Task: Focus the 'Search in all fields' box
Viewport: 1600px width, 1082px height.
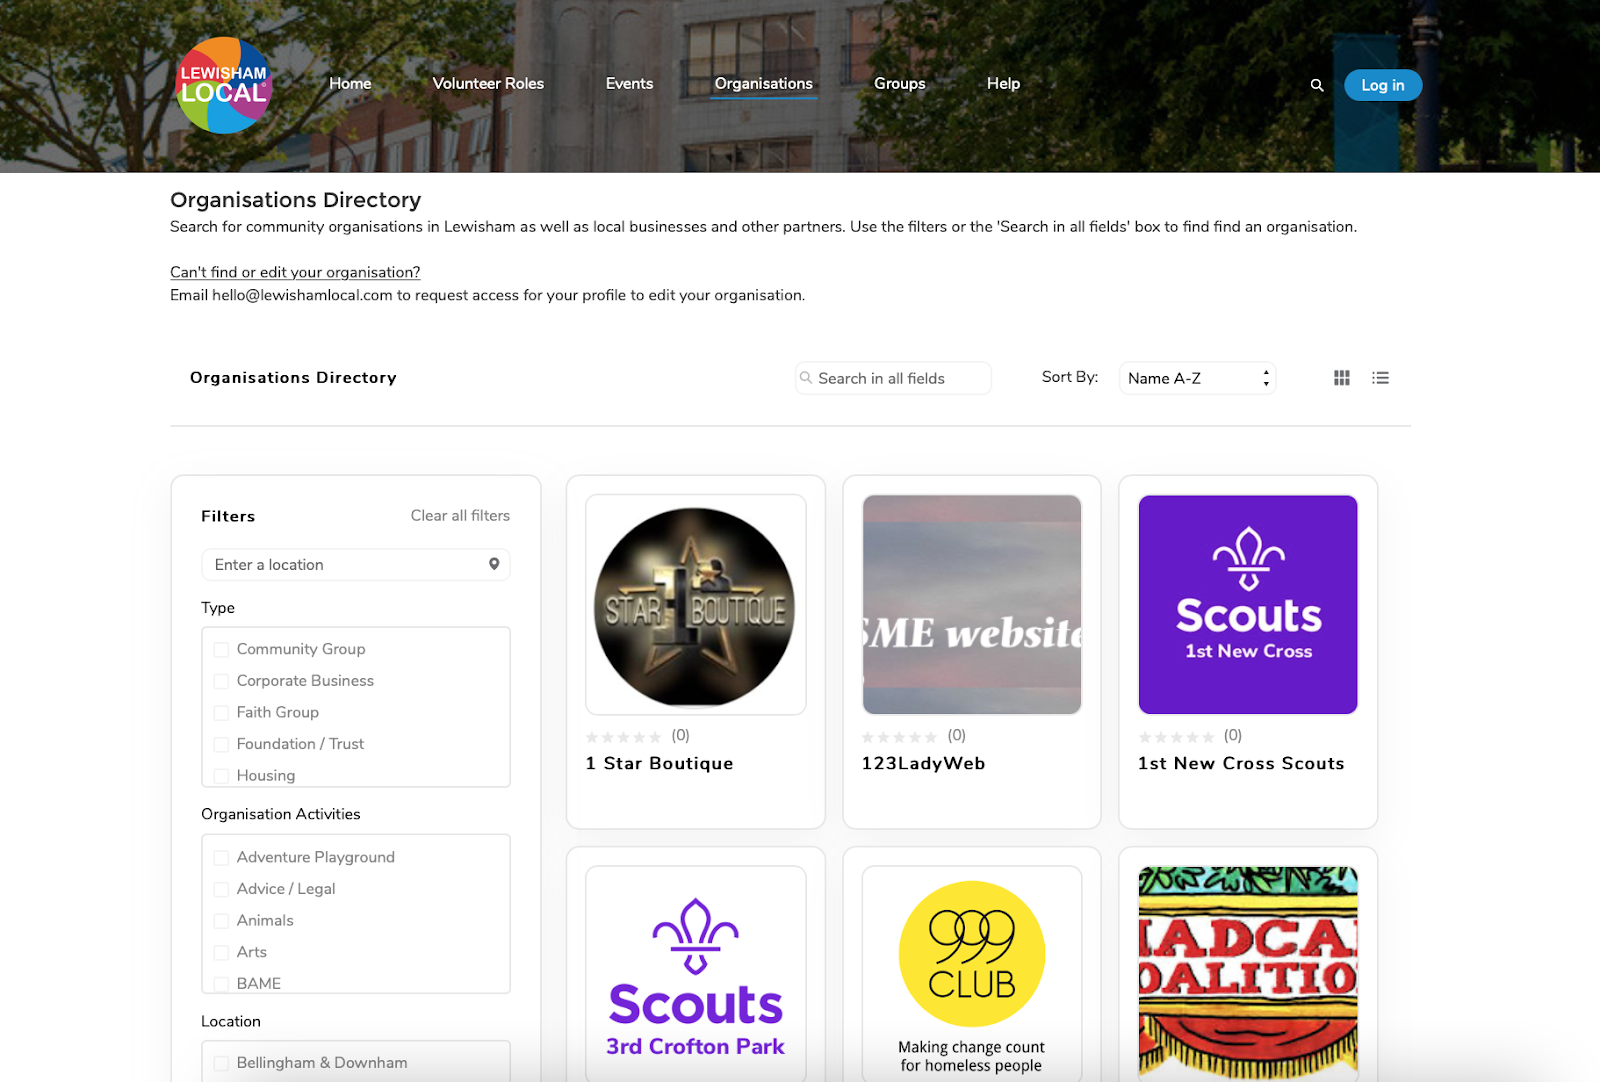Action: 893,378
